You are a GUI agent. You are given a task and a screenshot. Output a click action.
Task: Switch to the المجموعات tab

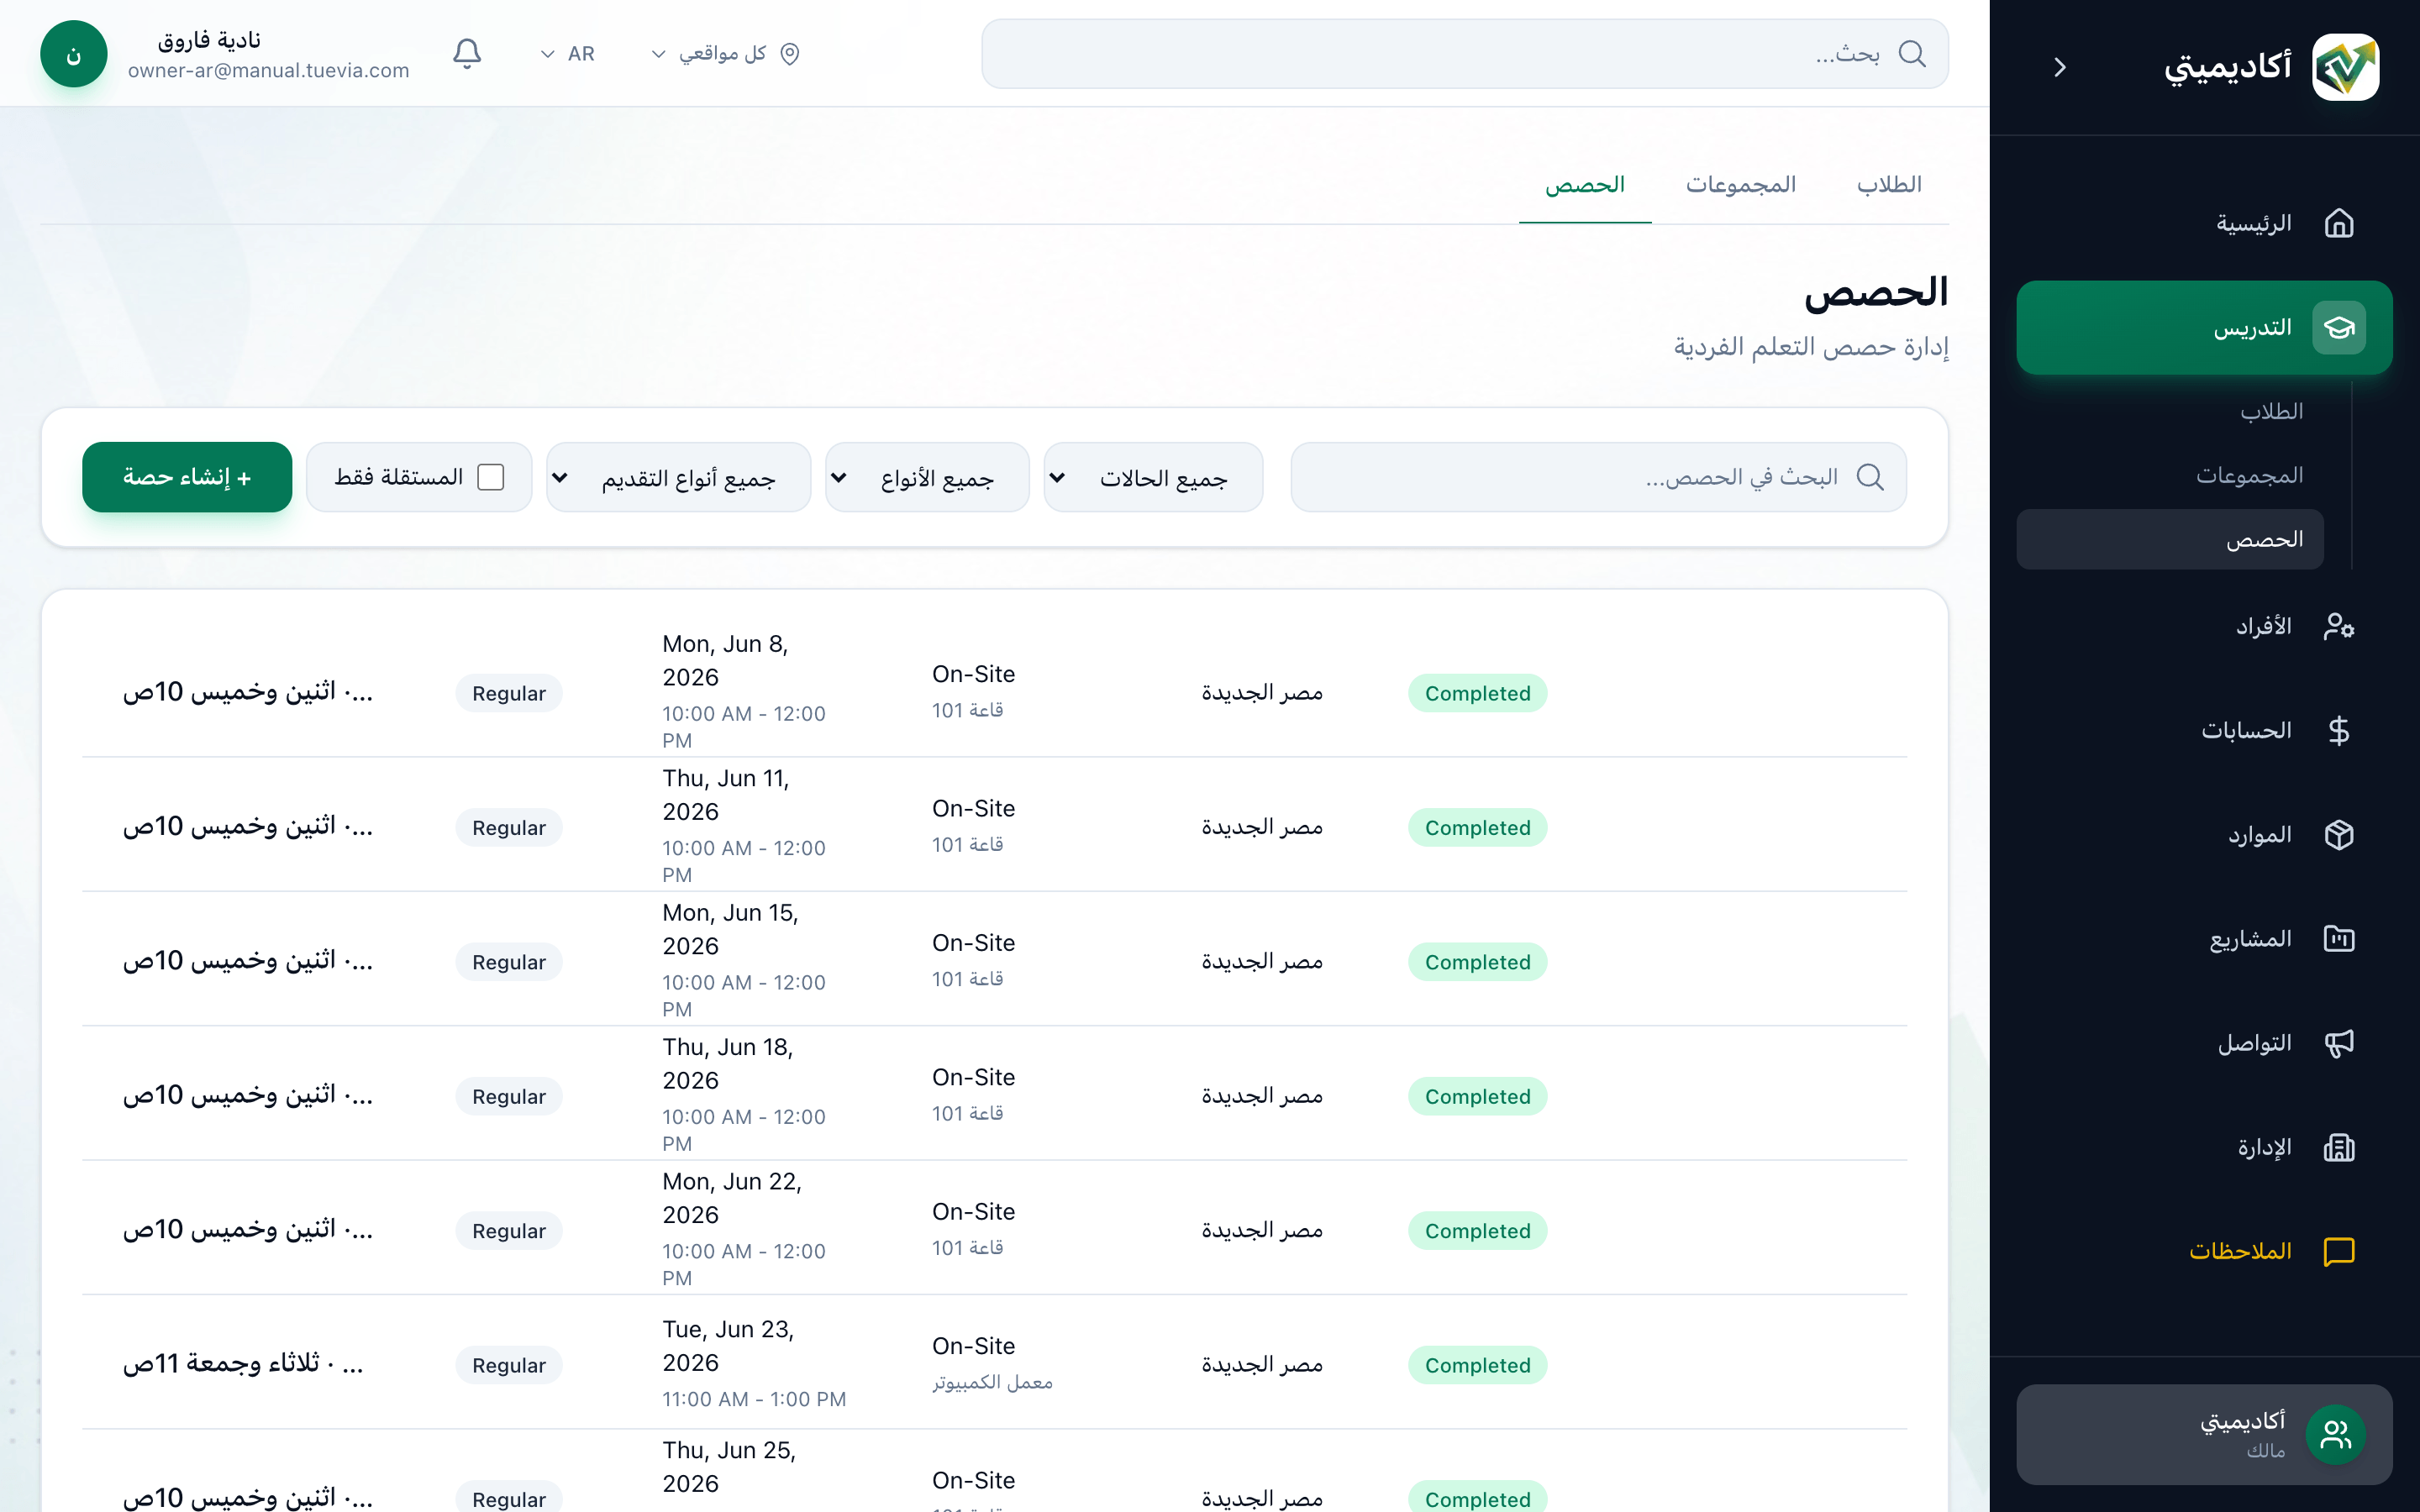(1741, 185)
